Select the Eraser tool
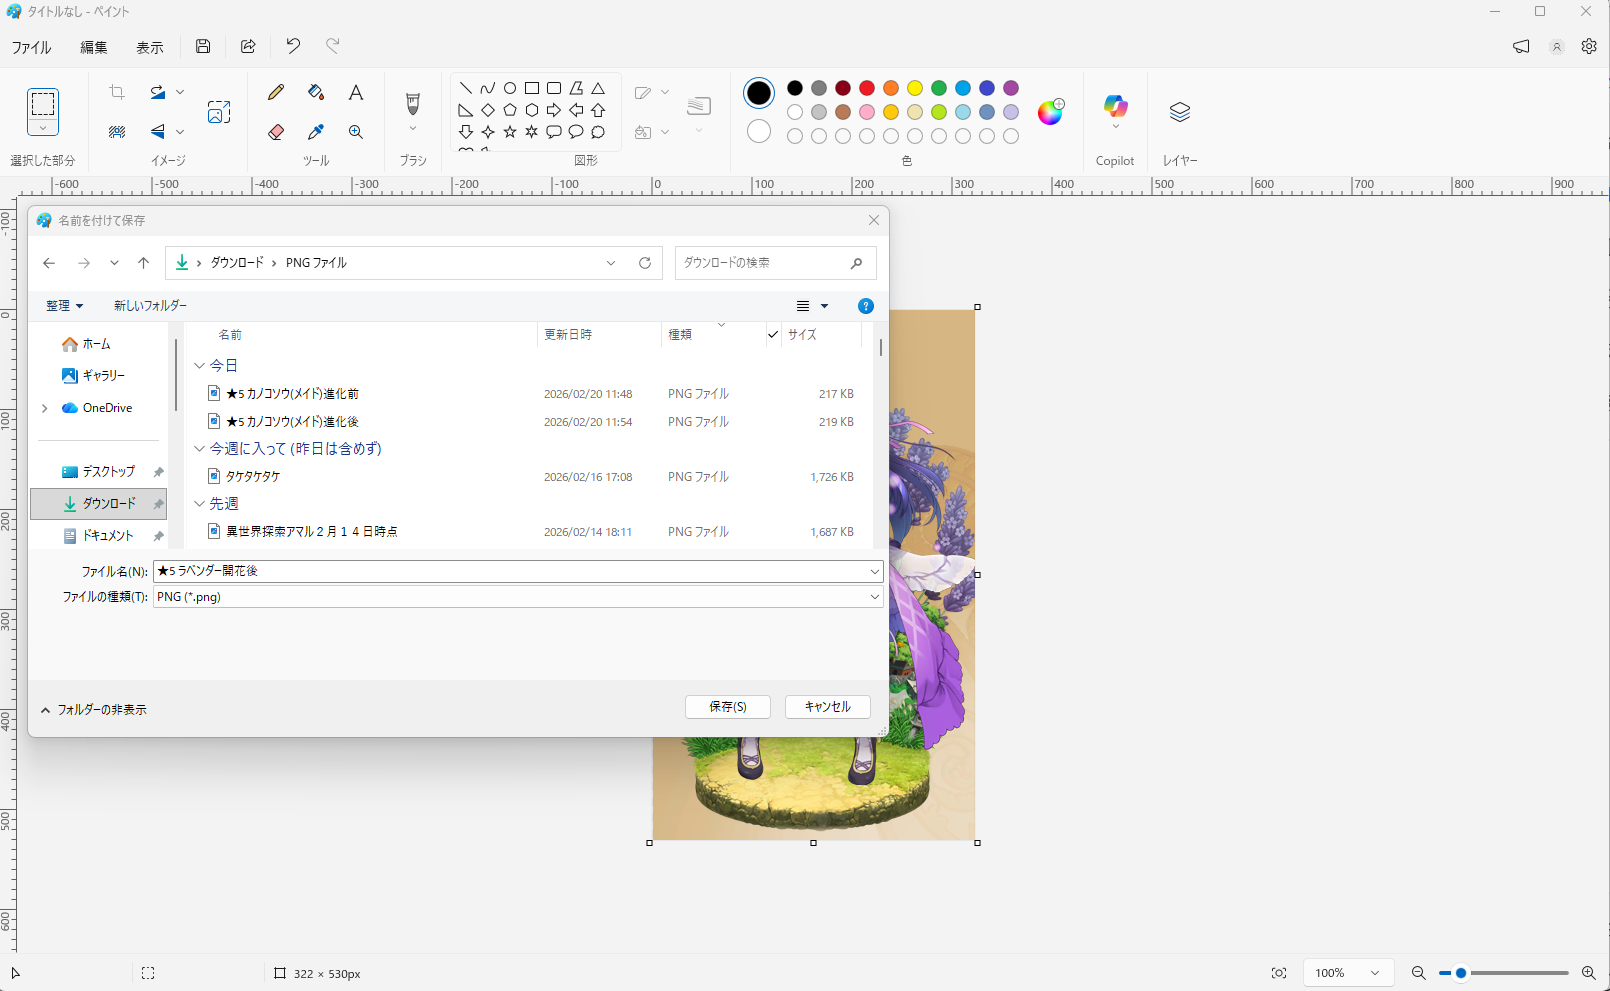This screenshot has height=991, width=1610. pyautogui.click(x=276, y=132)
